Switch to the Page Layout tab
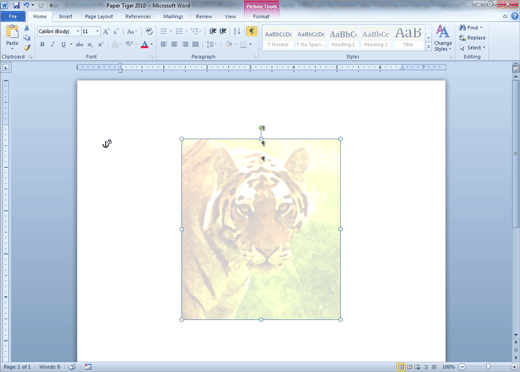Viewport: 520px width, 372px height. pos(99,16)
